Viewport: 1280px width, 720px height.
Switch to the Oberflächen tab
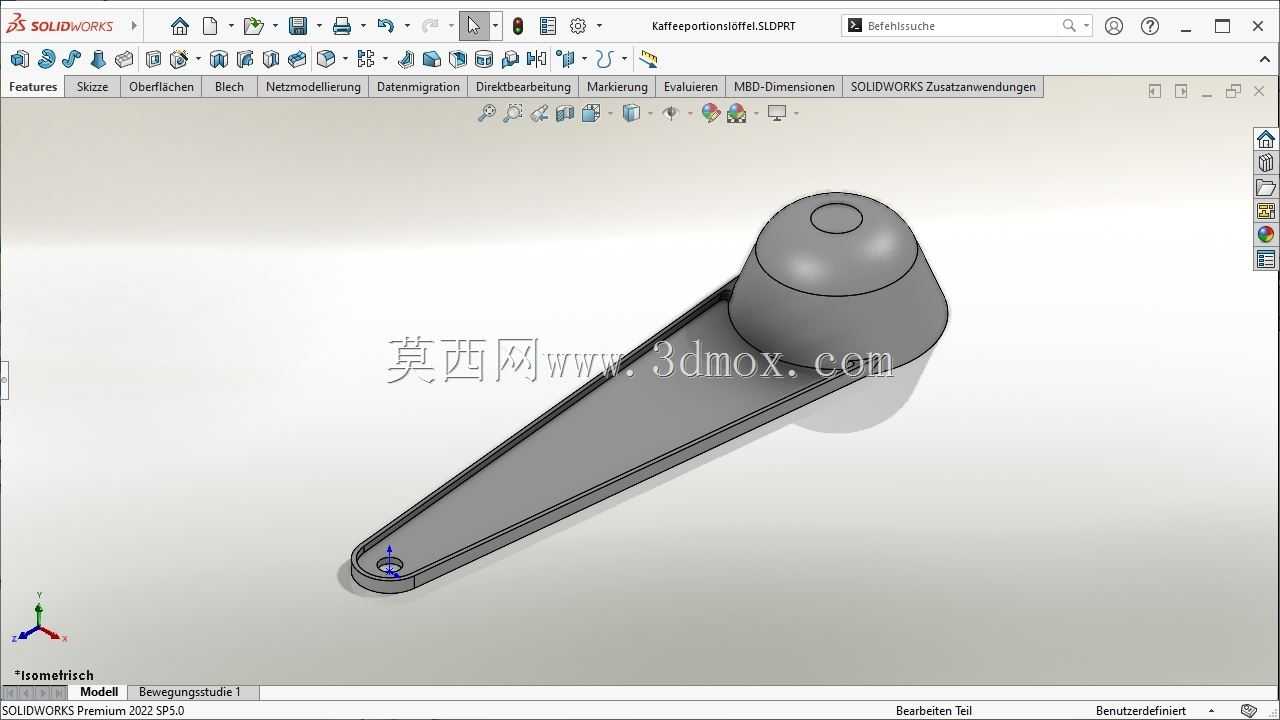(161, 87)
